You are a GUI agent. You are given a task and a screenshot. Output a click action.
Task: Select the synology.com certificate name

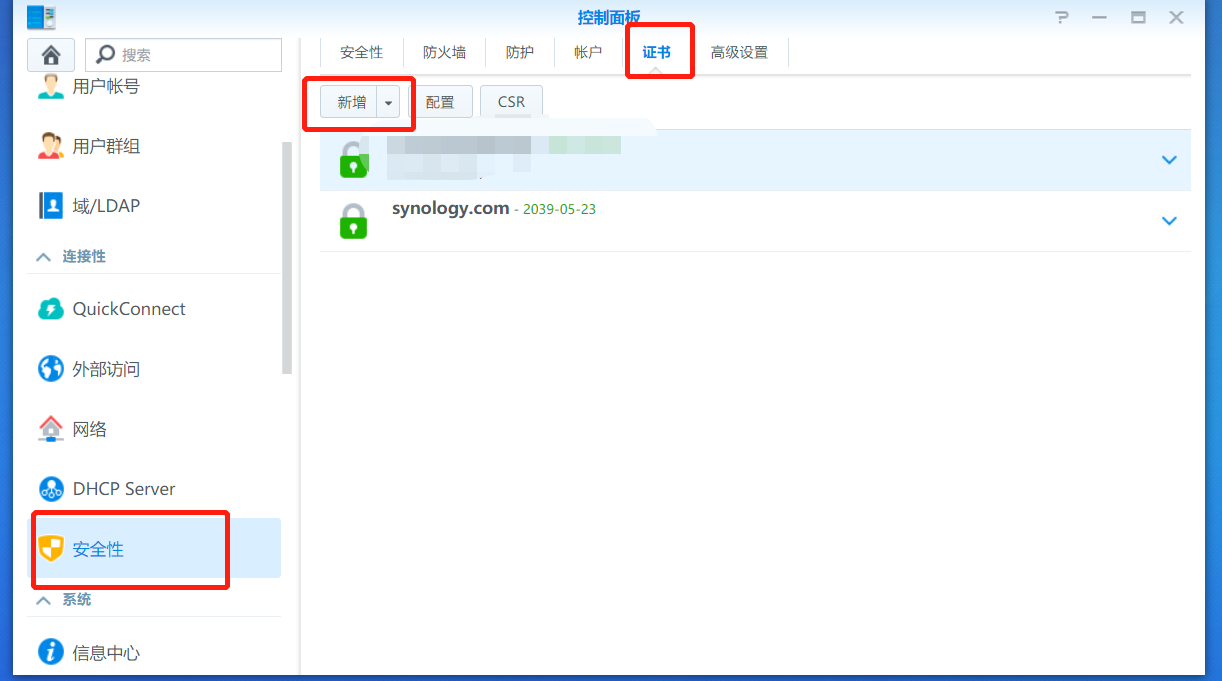coord(451,209)
